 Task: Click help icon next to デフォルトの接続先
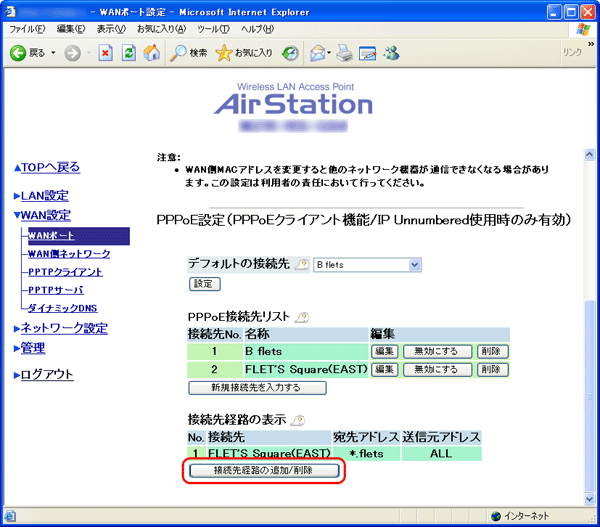(302, 264)
